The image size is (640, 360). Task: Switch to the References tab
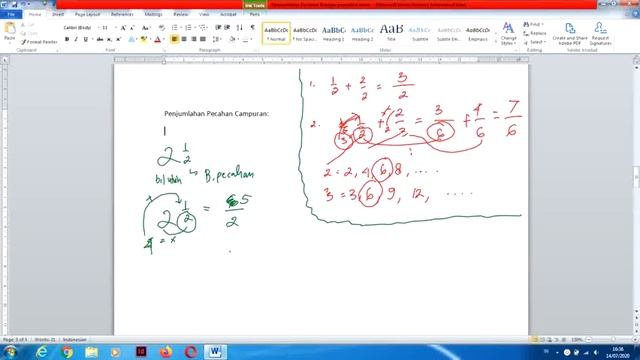[122, 14]
